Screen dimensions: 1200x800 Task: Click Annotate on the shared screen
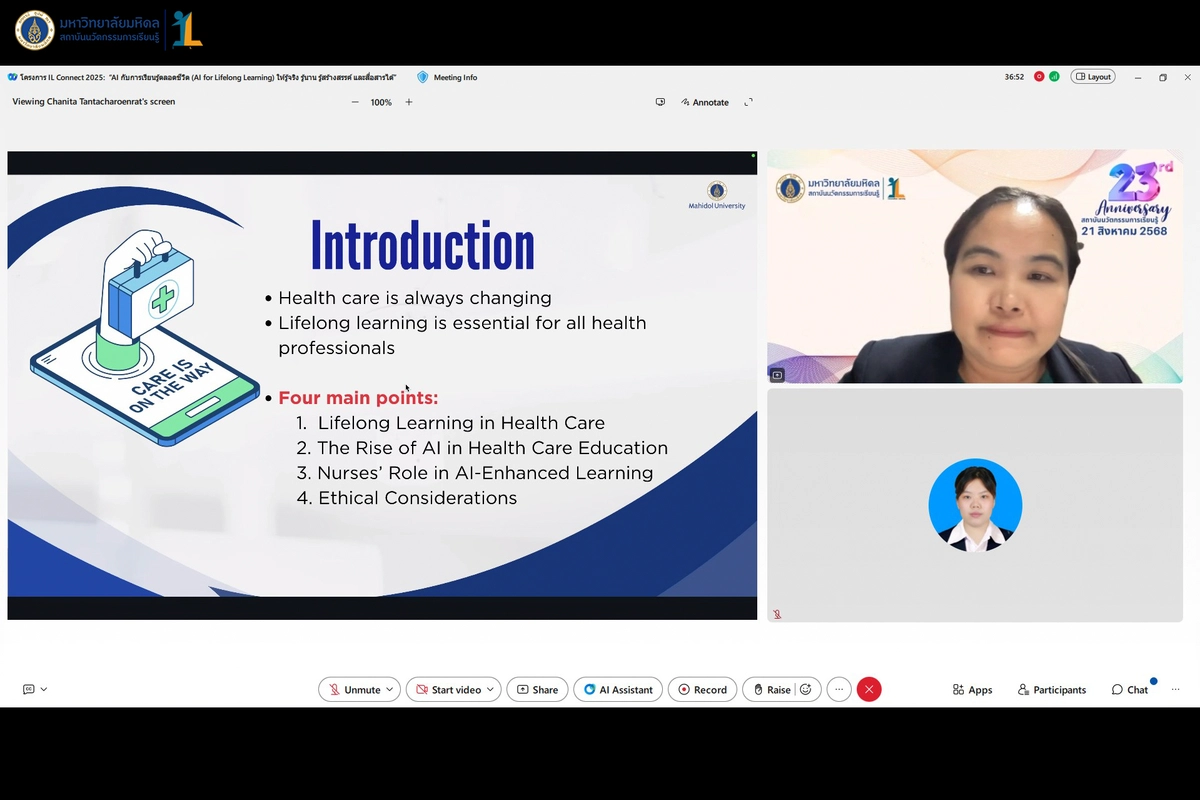point(704,102)
